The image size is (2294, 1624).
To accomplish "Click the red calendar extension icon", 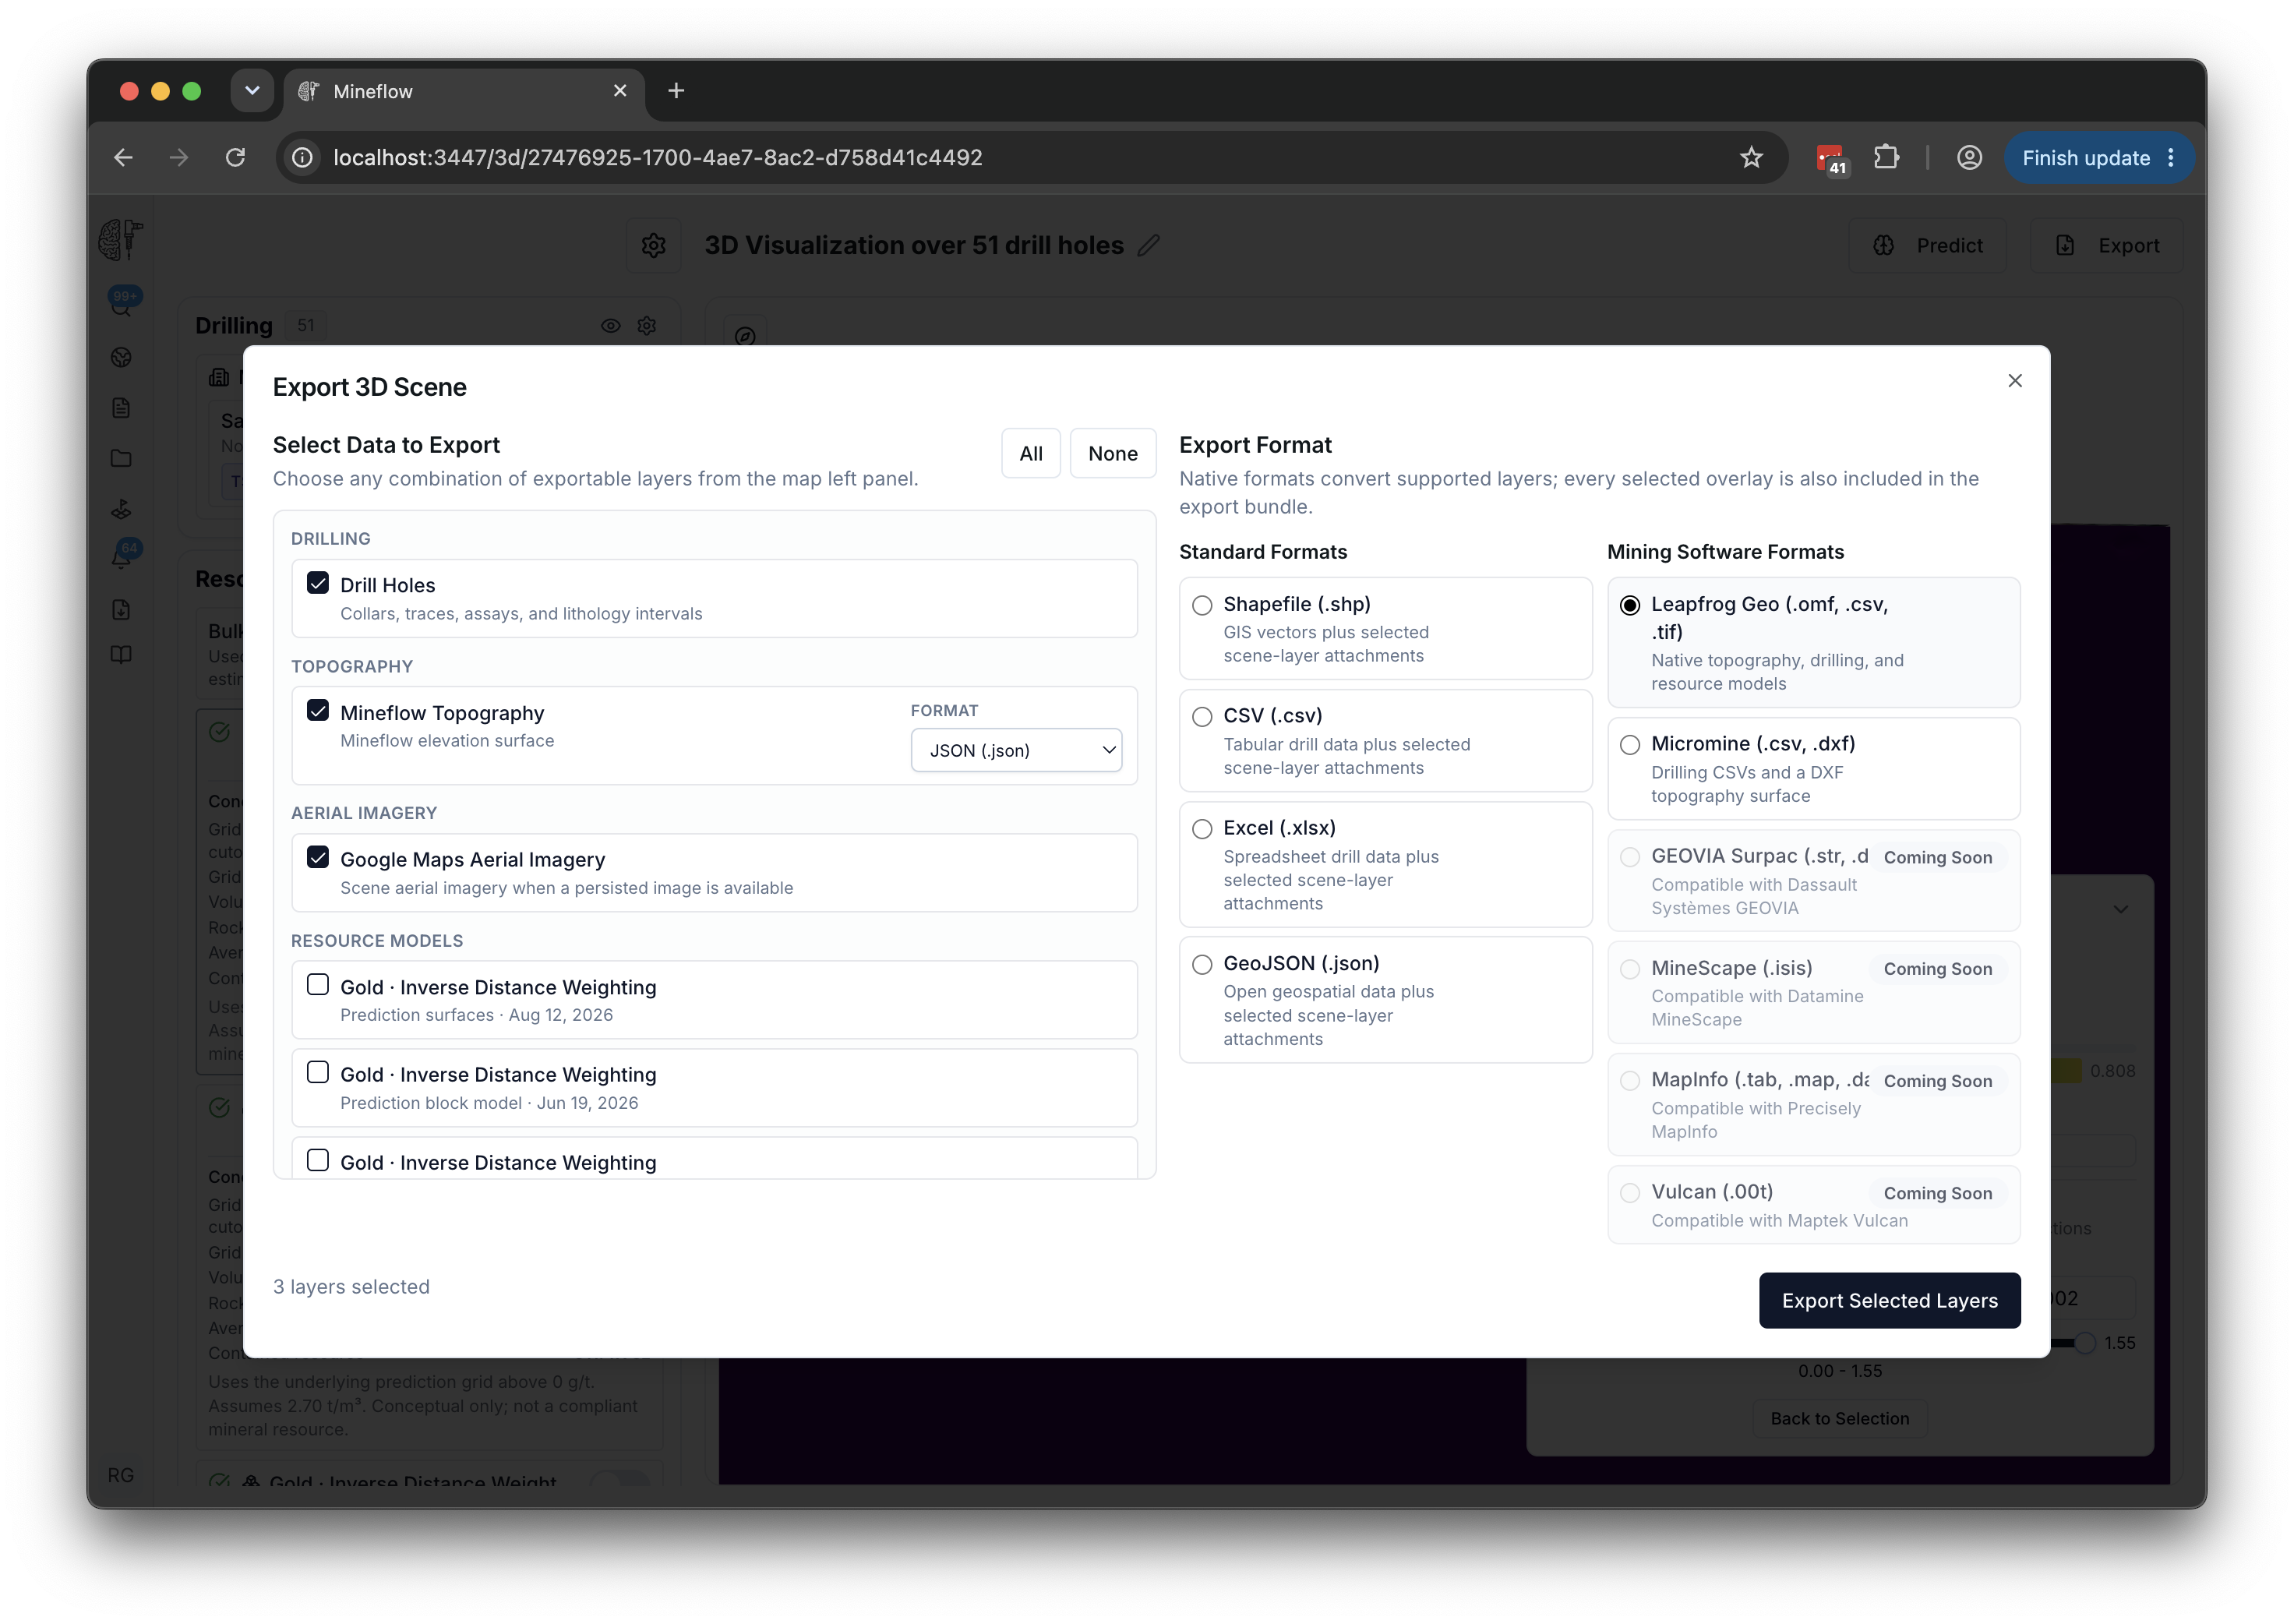I will click(1830, 158).
